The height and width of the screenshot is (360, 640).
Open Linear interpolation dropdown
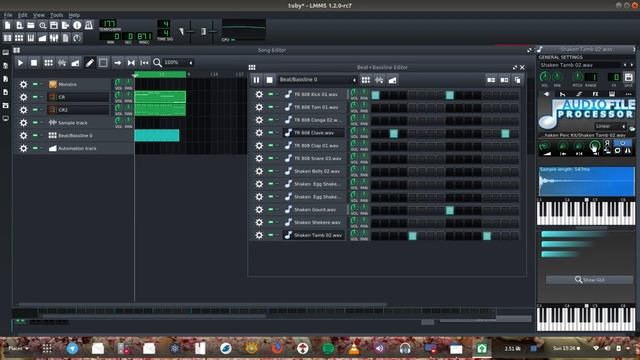pyautogui.click(x=610, y=126)
